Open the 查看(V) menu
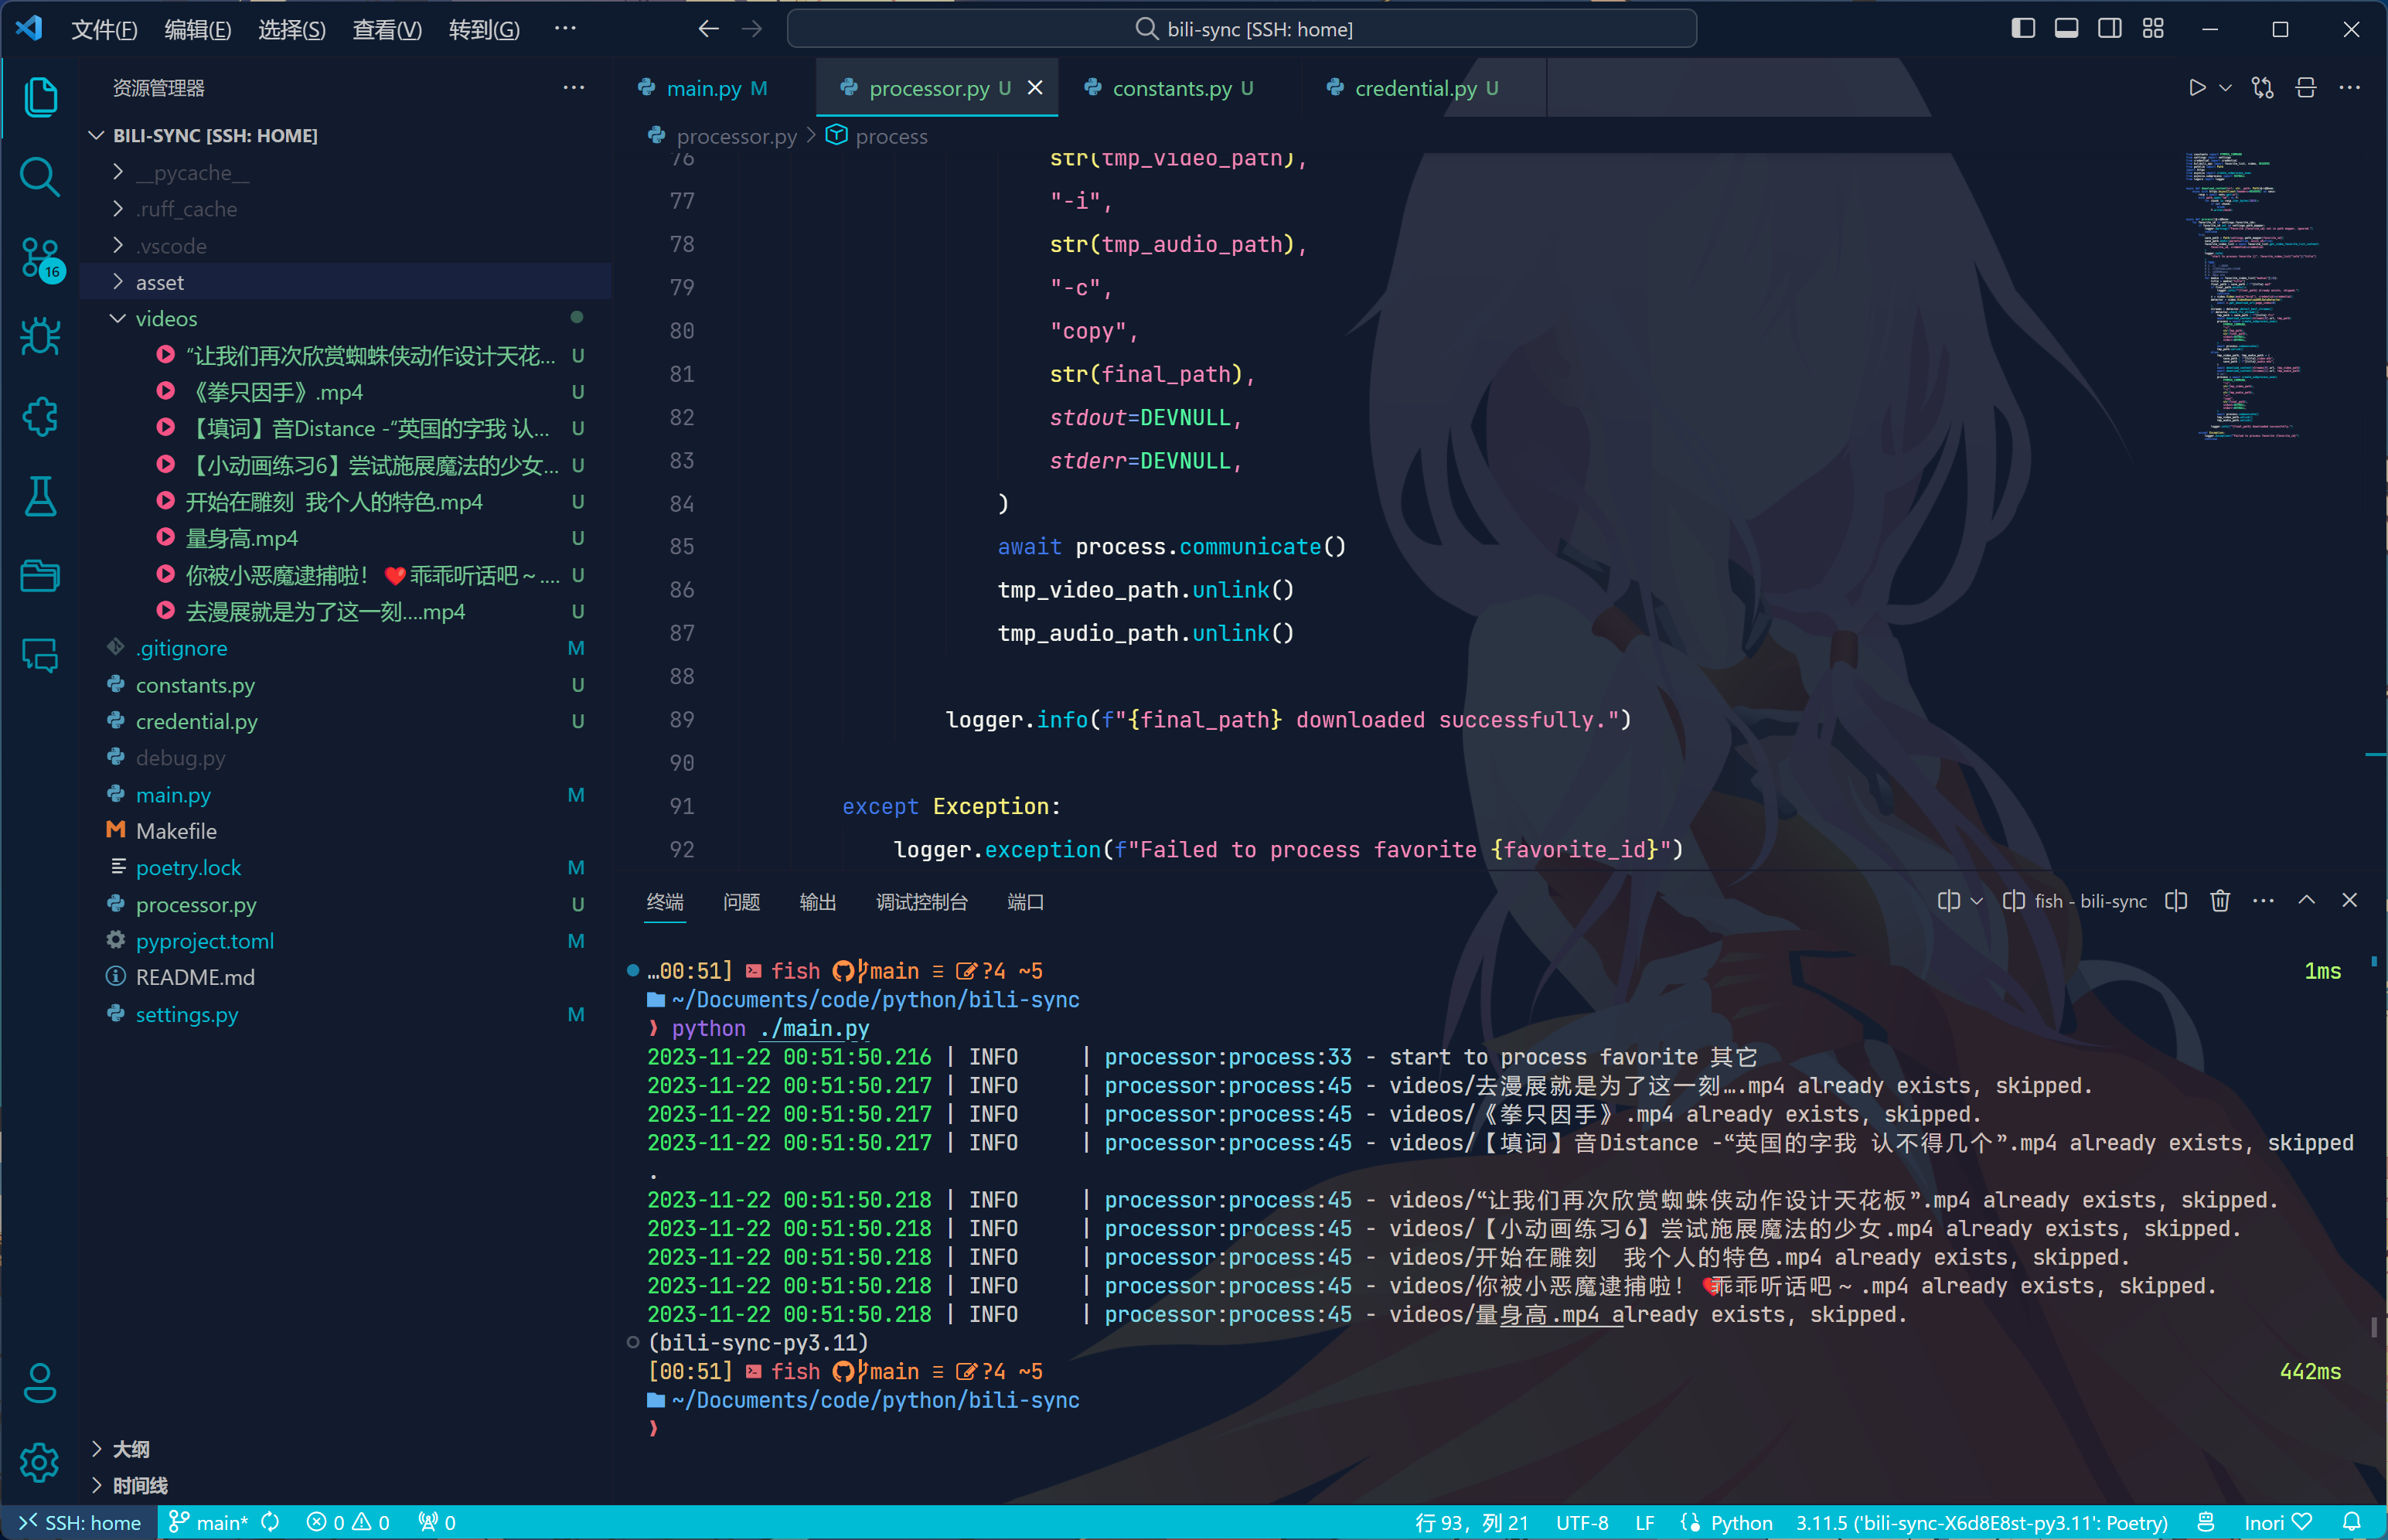The image size is (2388, 1540). coord(387,29)
